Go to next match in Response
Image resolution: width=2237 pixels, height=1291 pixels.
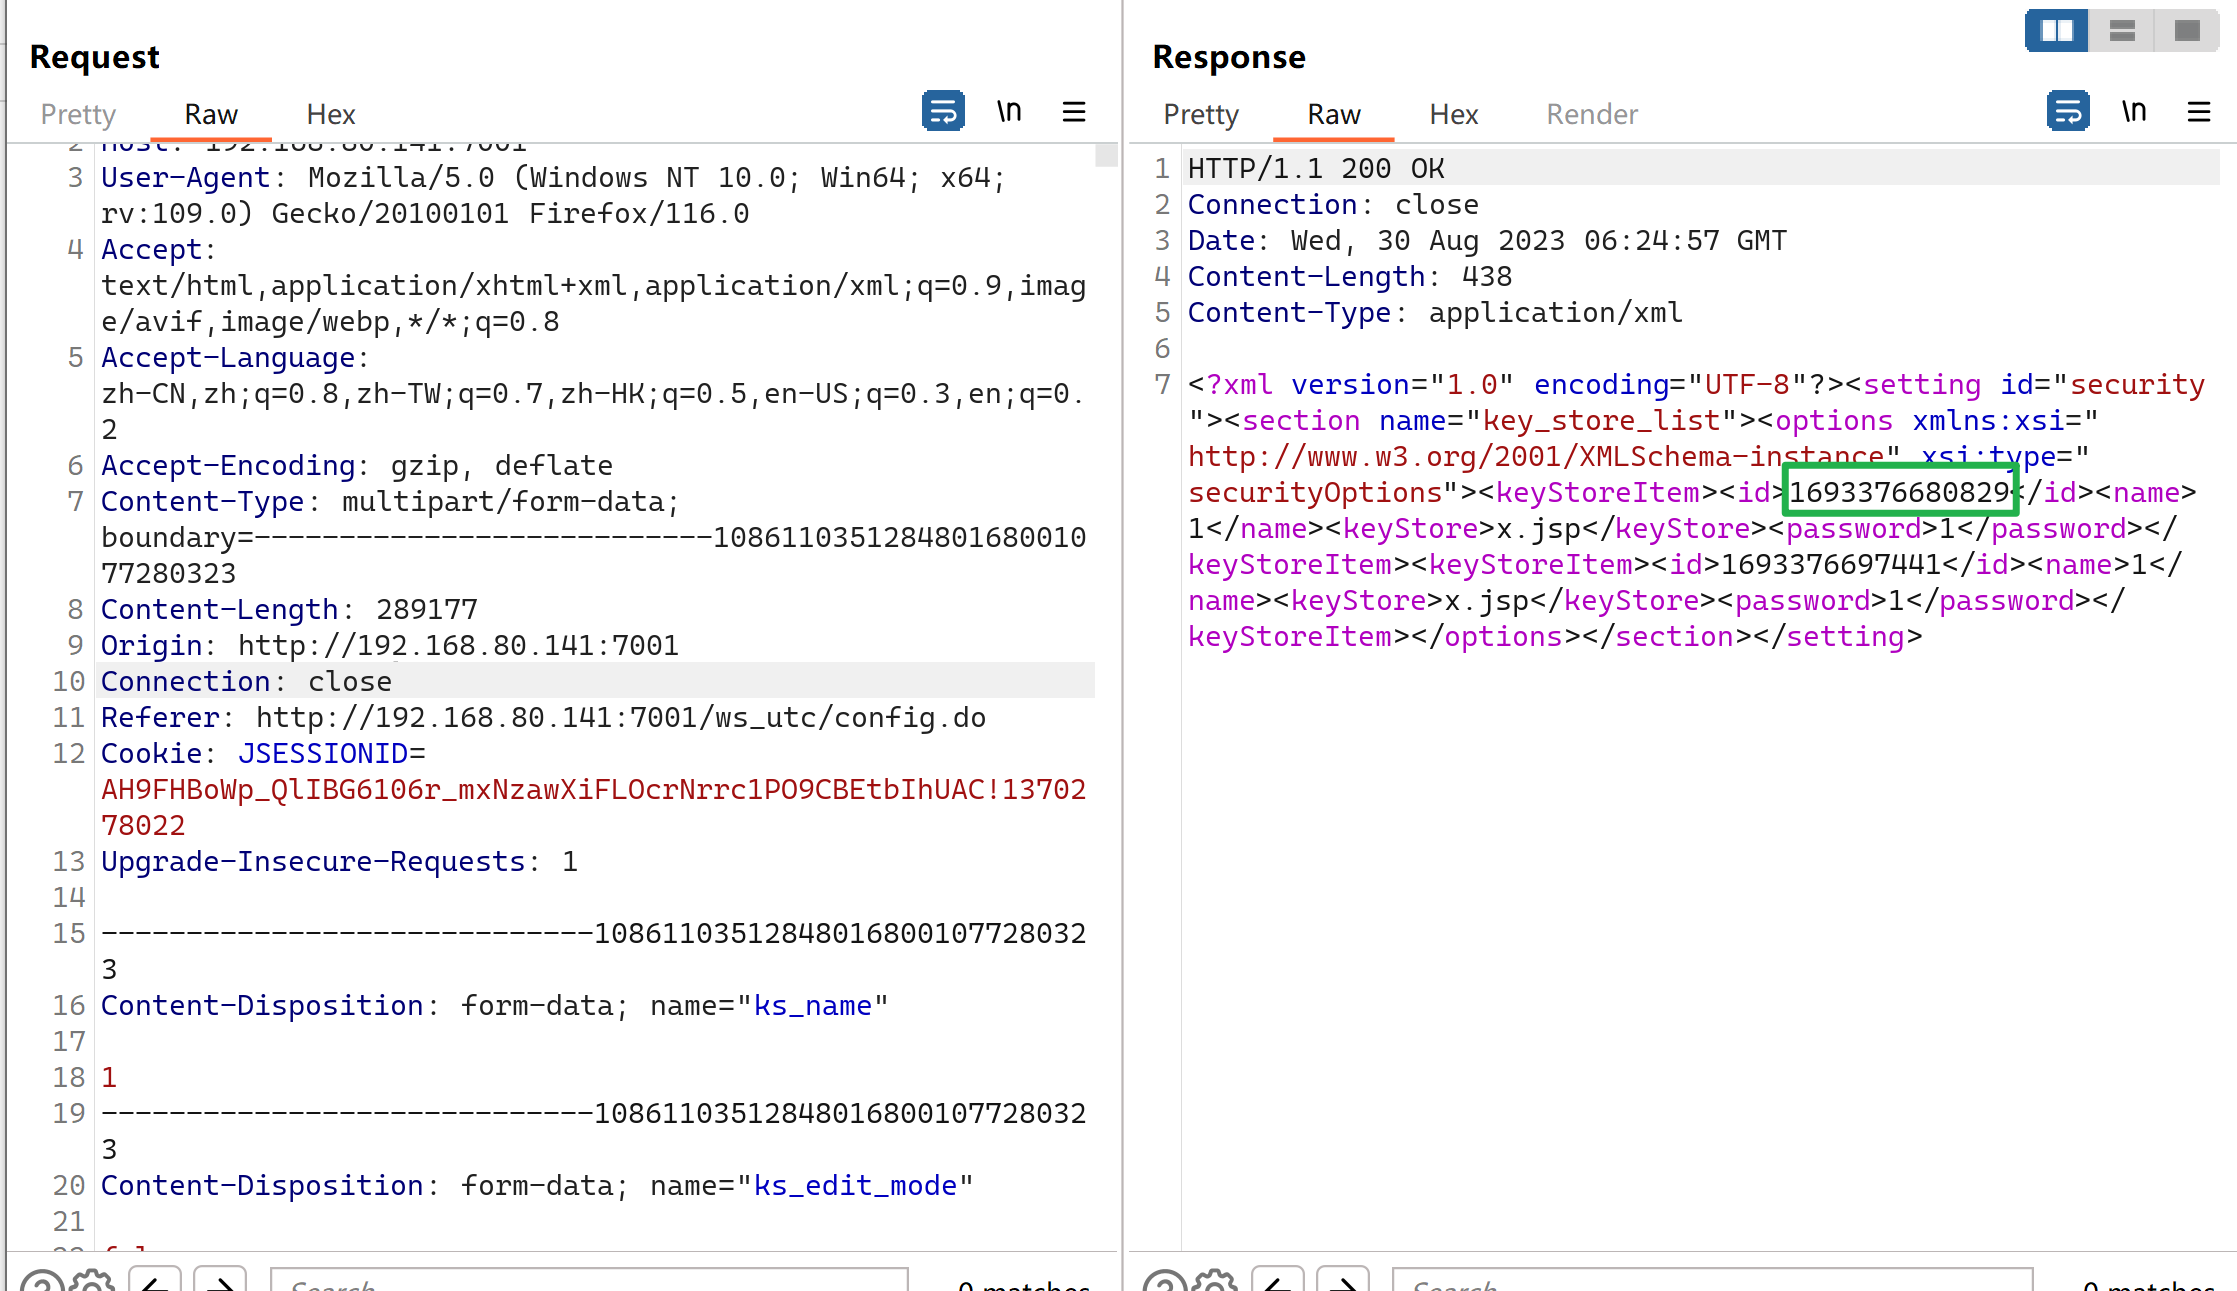pos(1342,1282)
